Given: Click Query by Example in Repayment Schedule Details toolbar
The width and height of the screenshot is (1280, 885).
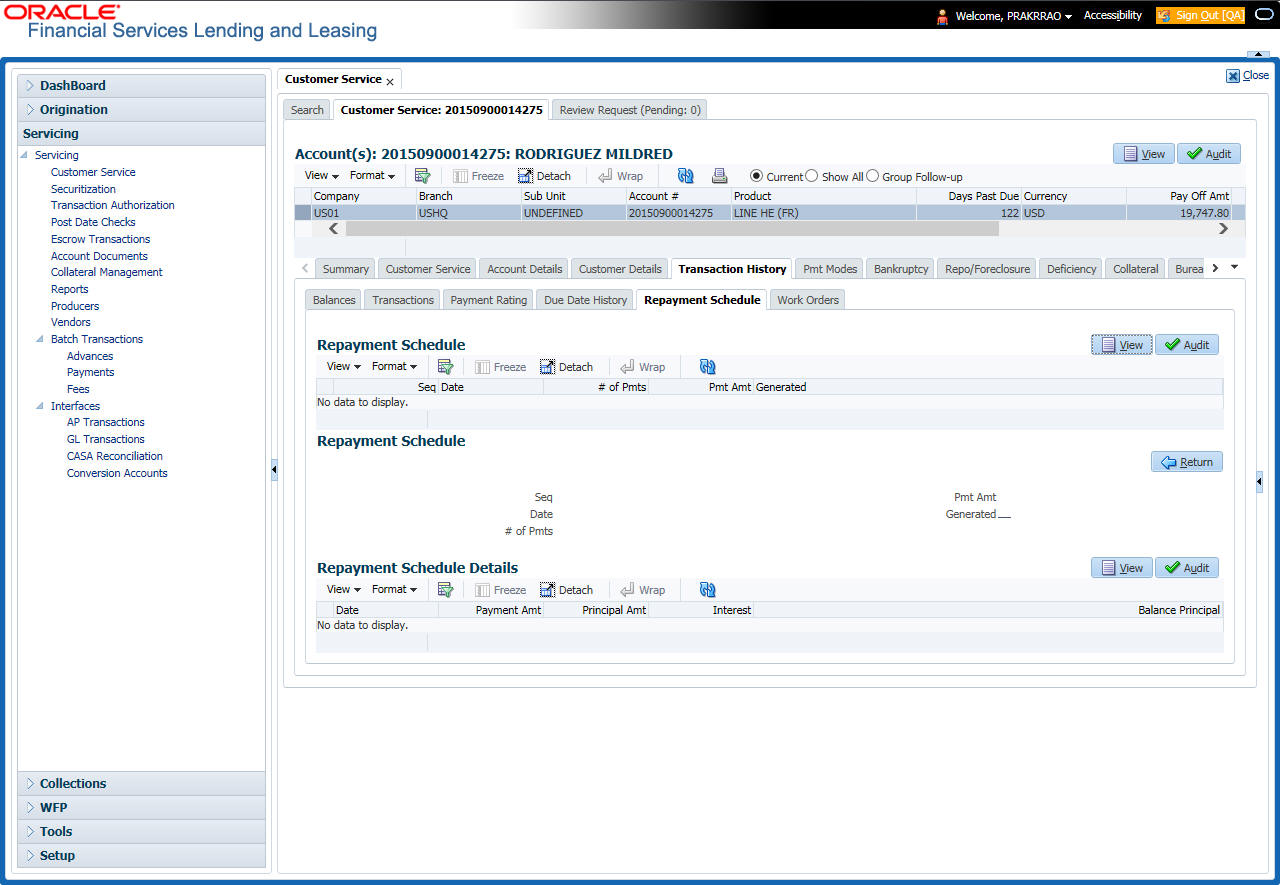Looking at the screenshot, I should (445, 590).
